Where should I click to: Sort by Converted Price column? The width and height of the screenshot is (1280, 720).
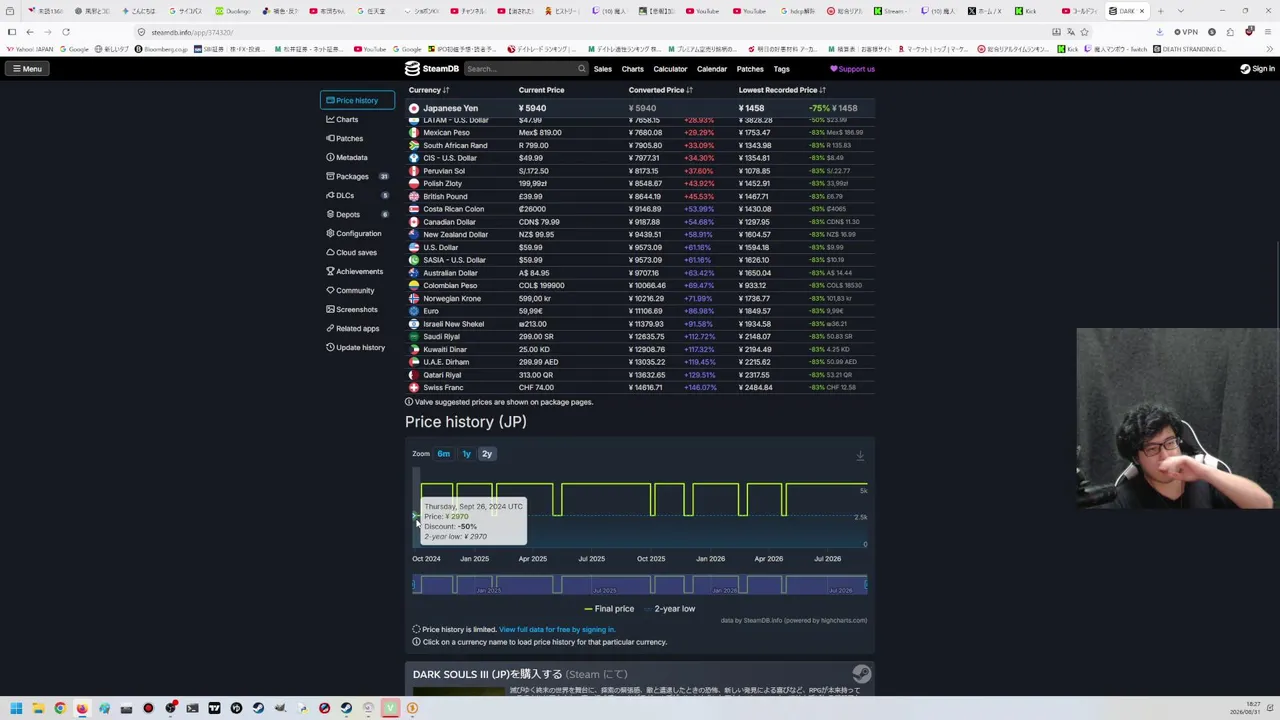click(661, 90)
